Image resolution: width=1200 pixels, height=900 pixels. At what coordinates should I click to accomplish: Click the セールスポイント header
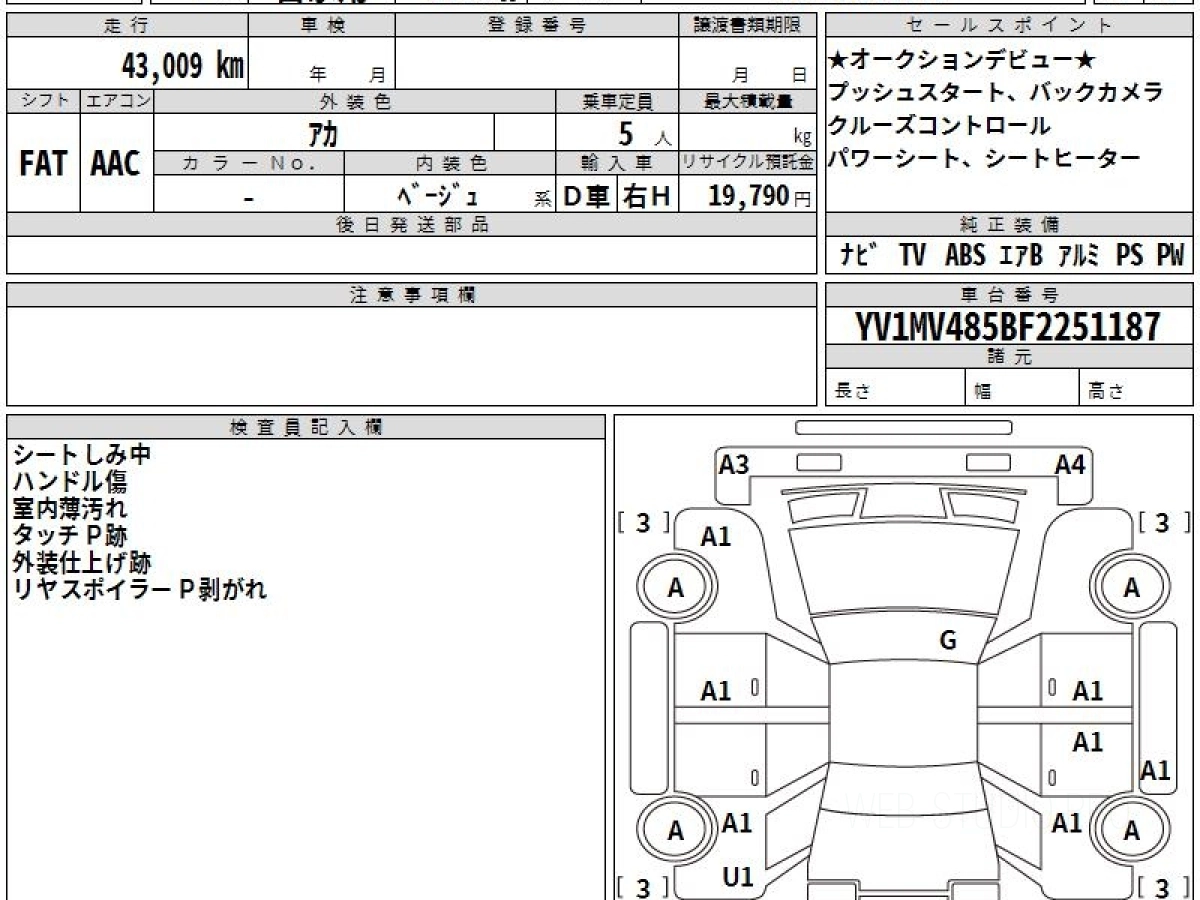coord(1008,26)
